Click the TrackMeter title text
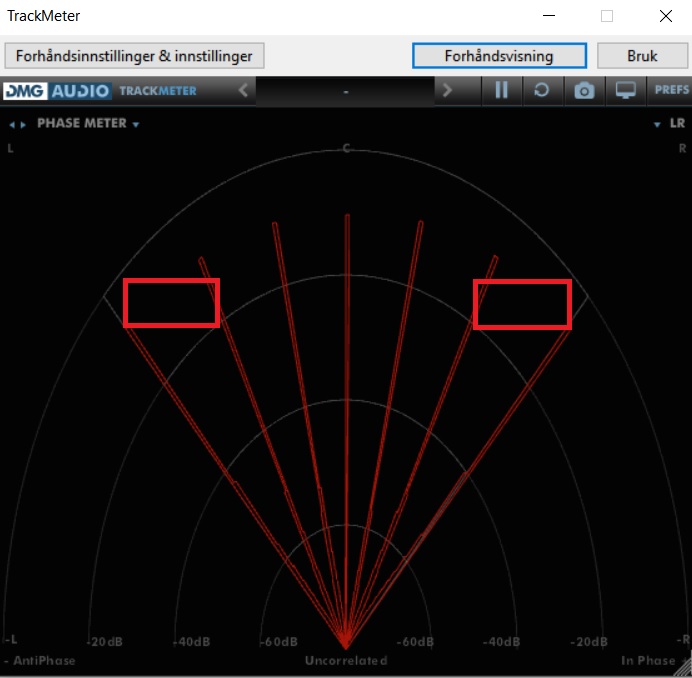 tap(44, 16)
